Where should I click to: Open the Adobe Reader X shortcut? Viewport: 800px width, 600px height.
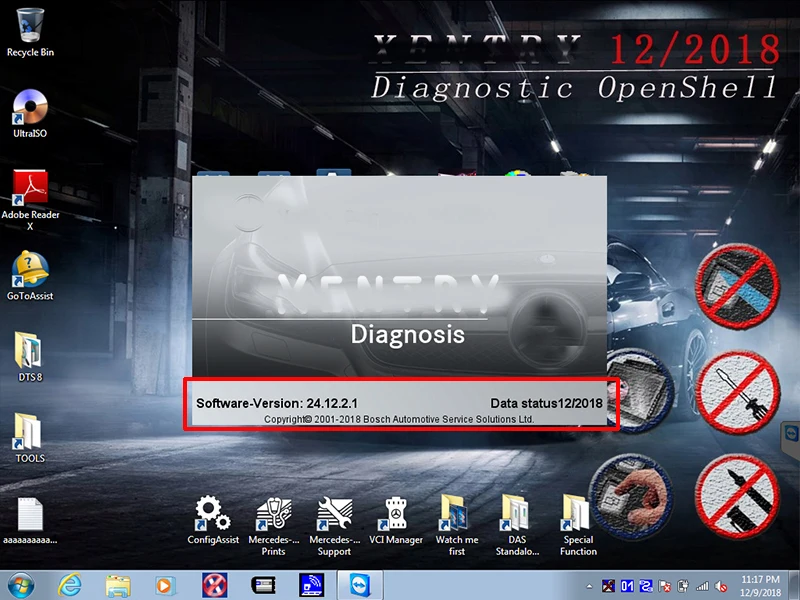tap(30, 200)
